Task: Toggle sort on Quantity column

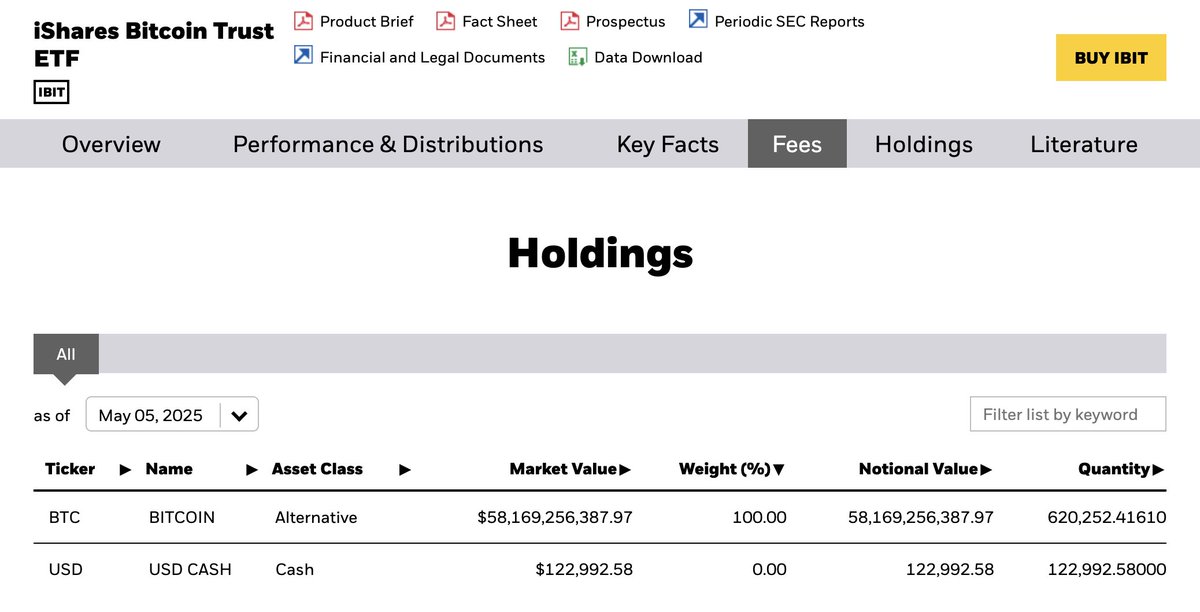Action: point(1158,469)
